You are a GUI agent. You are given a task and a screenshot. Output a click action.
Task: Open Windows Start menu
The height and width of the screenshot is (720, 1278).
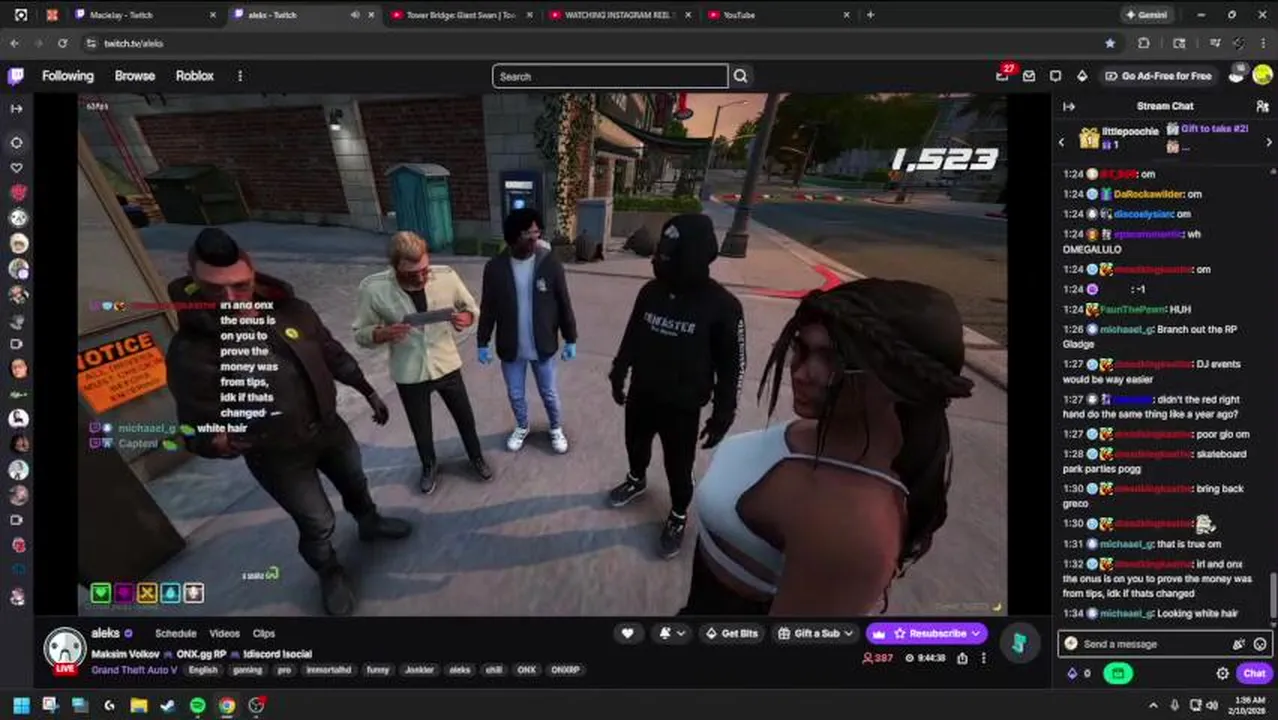(21, 705)
